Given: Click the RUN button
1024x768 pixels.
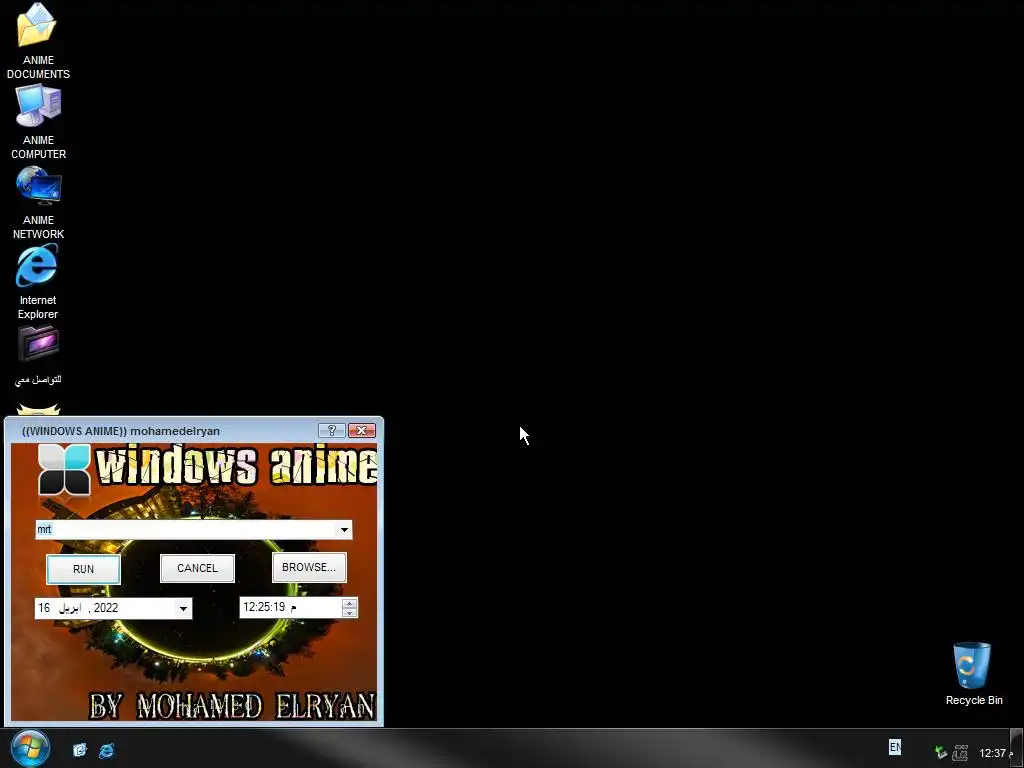Looking at the screenshot, I should (x=84, y=569).
